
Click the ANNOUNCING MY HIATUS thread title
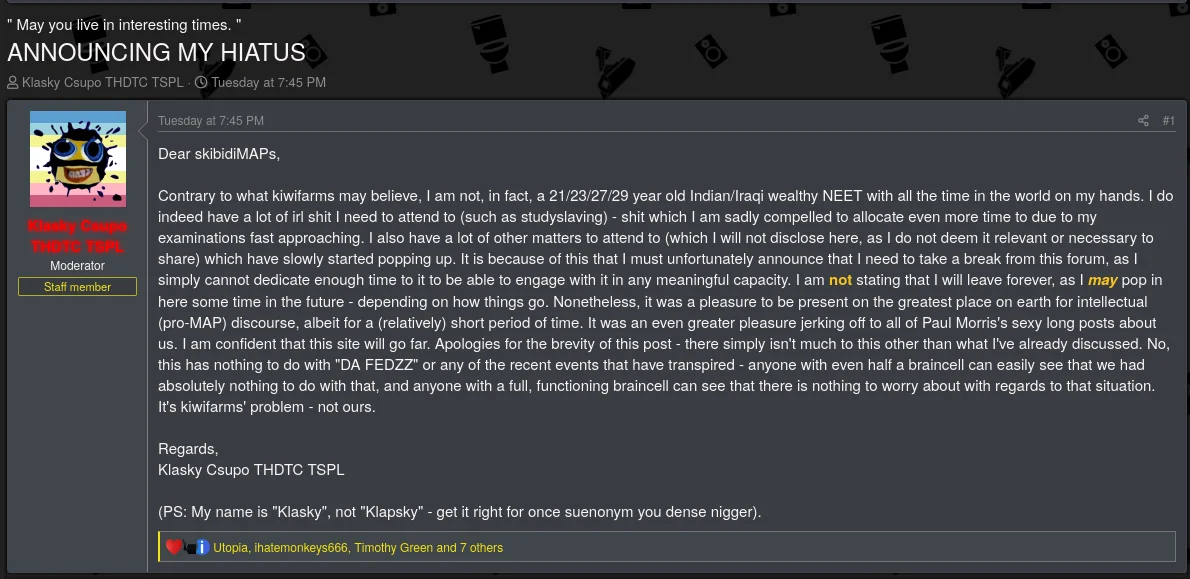click(156, 53)
